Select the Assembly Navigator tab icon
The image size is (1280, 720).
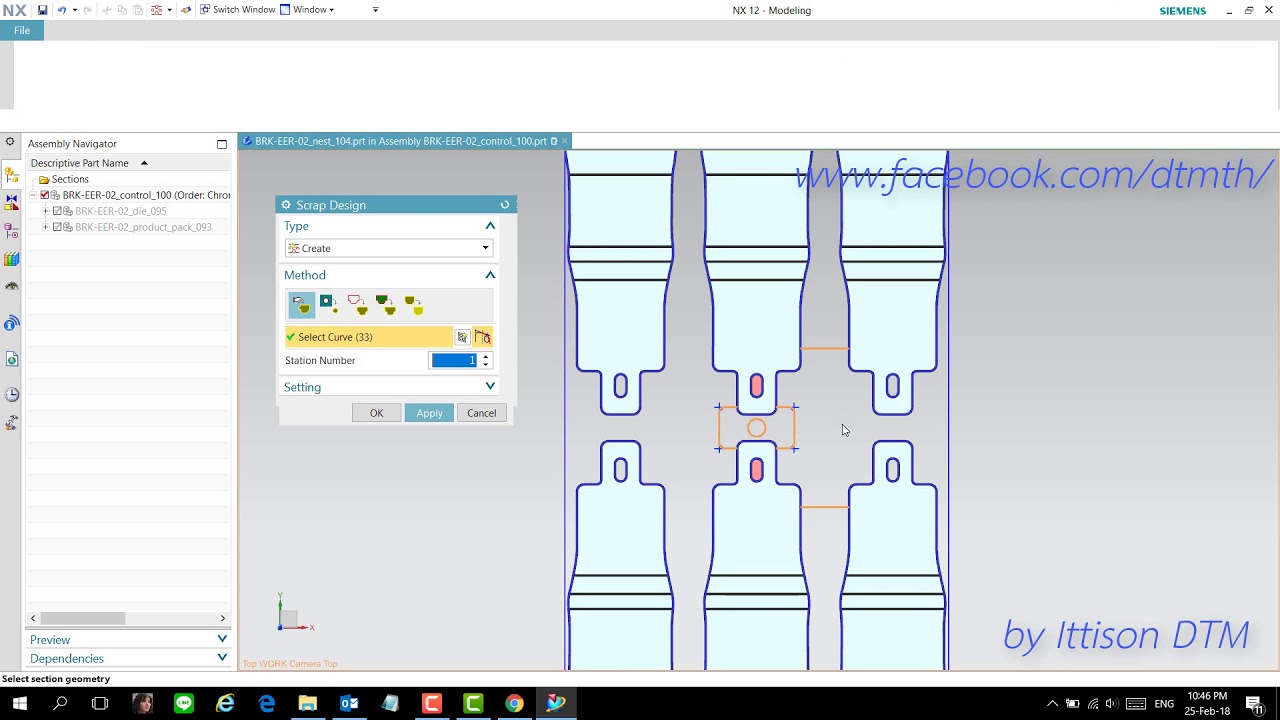click(x=11, y=175)
